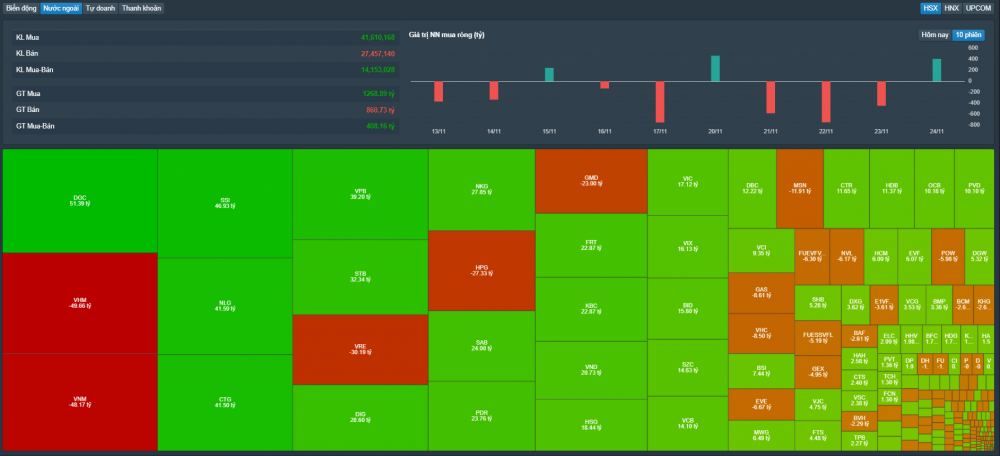This screenshot has width=1000, height=456.
Task: Click the 22/11 red bar in chart
Action: [826, 102]
